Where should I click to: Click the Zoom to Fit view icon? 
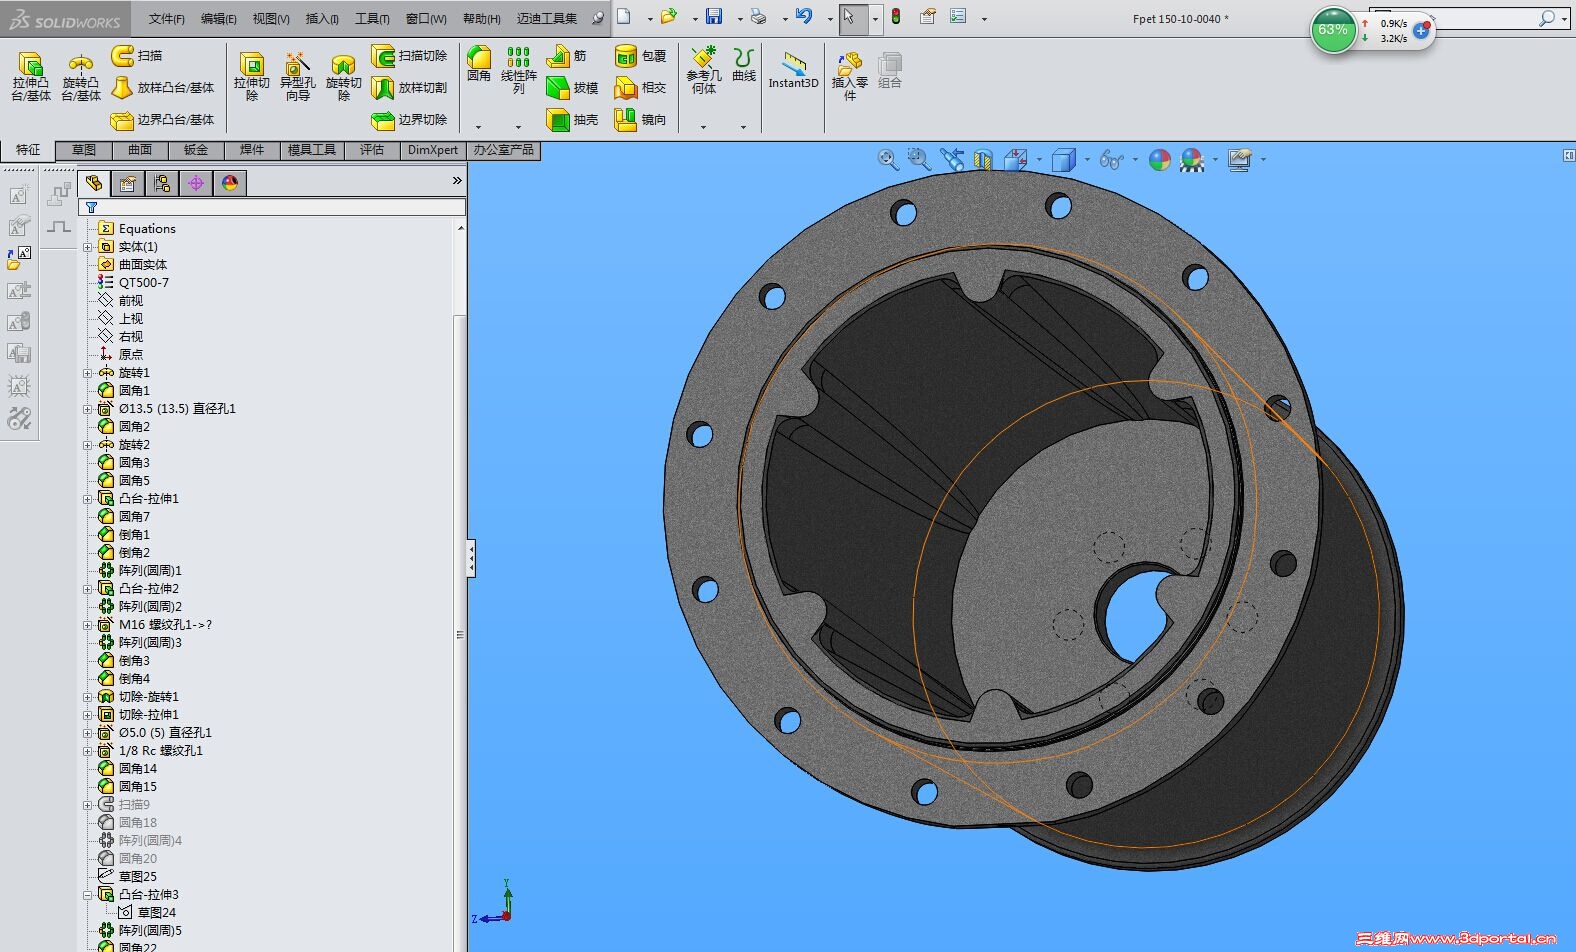point(887,160)
